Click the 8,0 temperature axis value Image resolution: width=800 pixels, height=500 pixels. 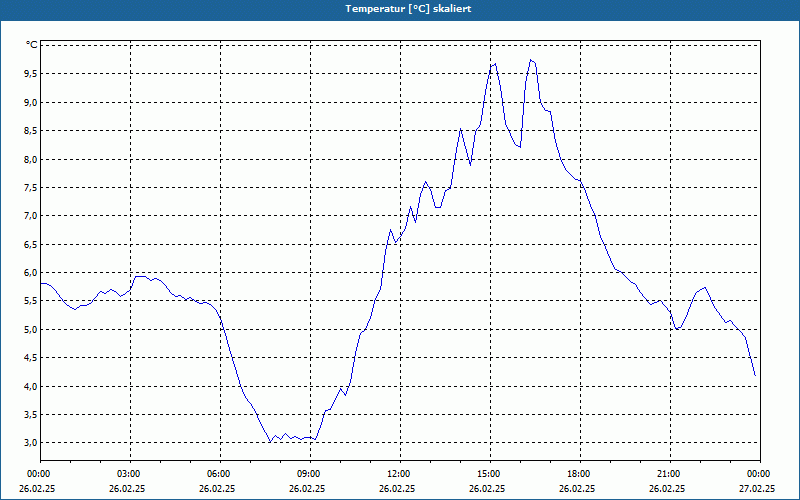click(30, 159)
